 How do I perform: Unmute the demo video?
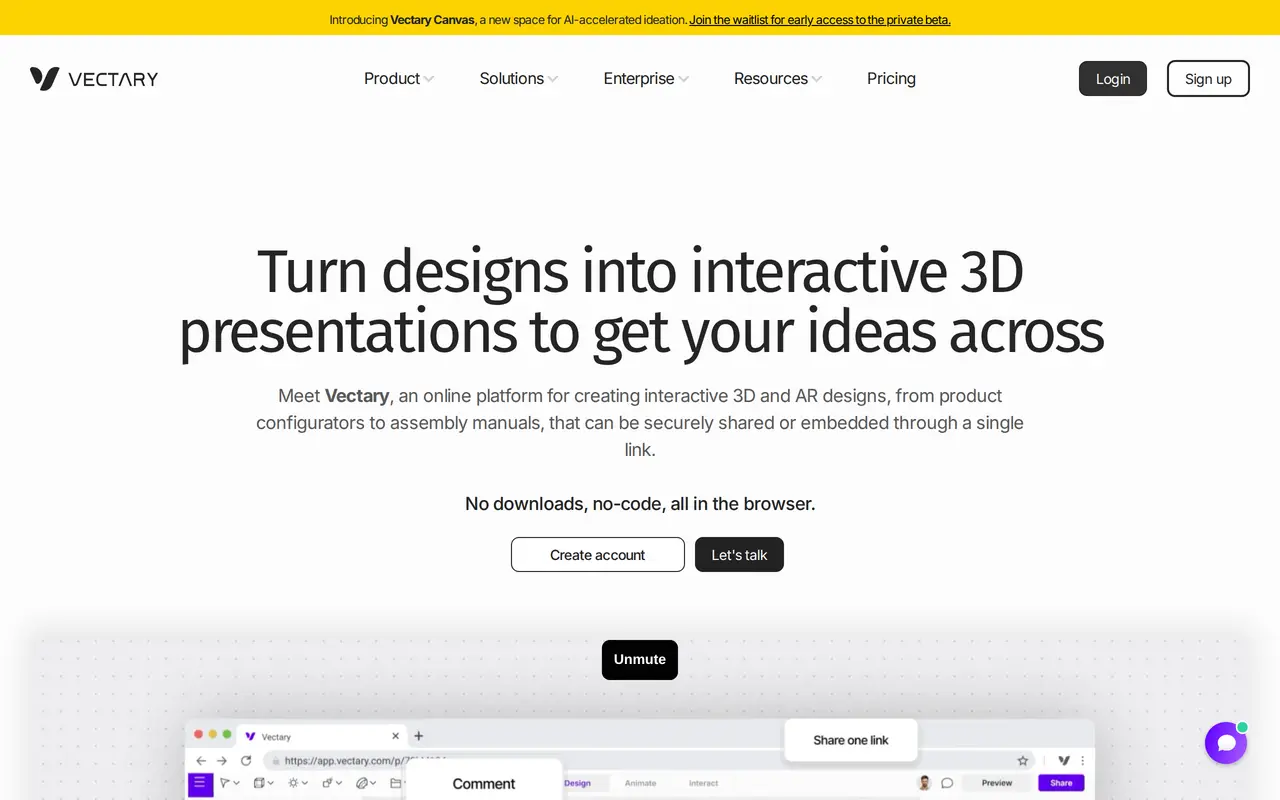coord(640,660)
